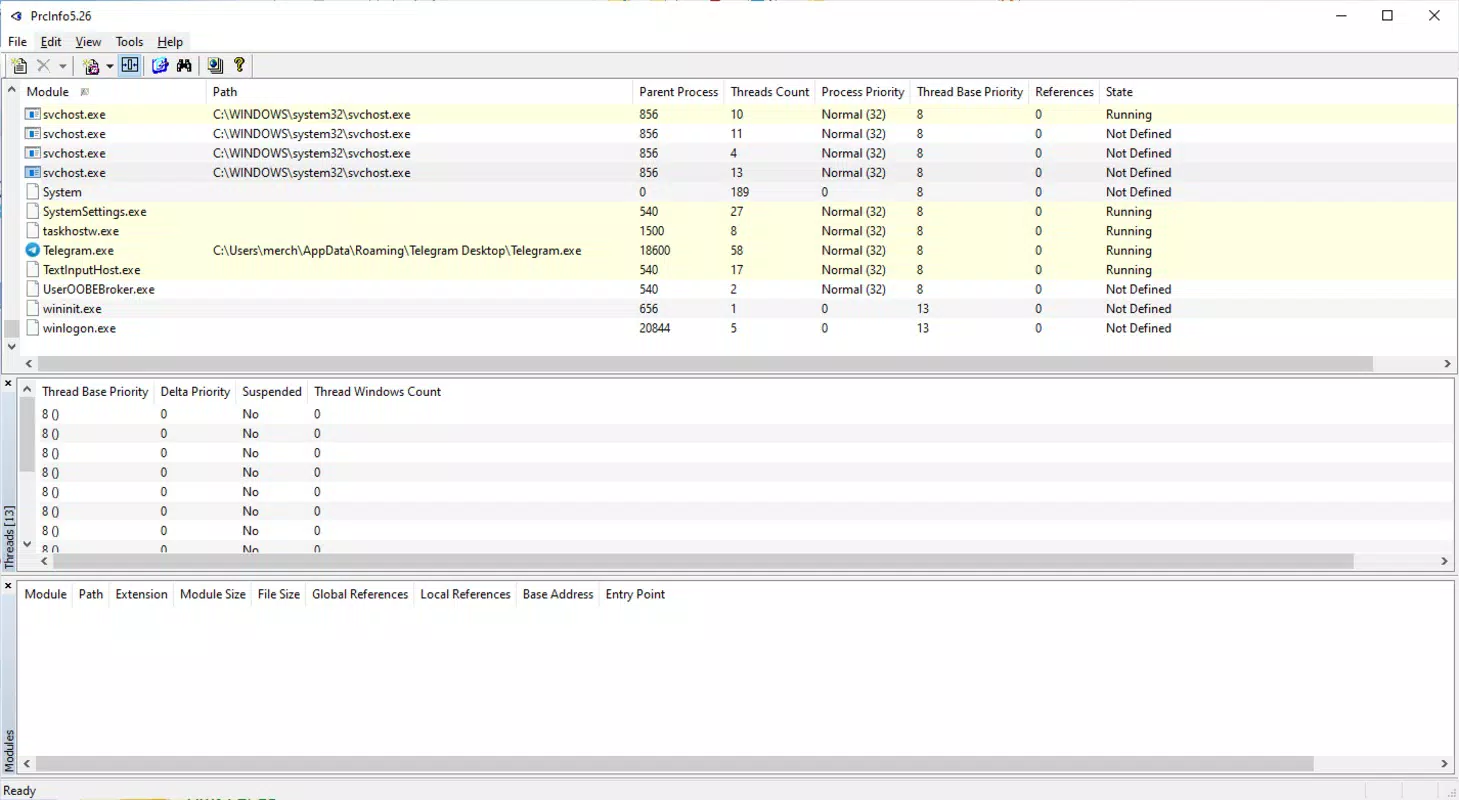
Task: Sort processes by the Path column header
Action: (420, 92)
